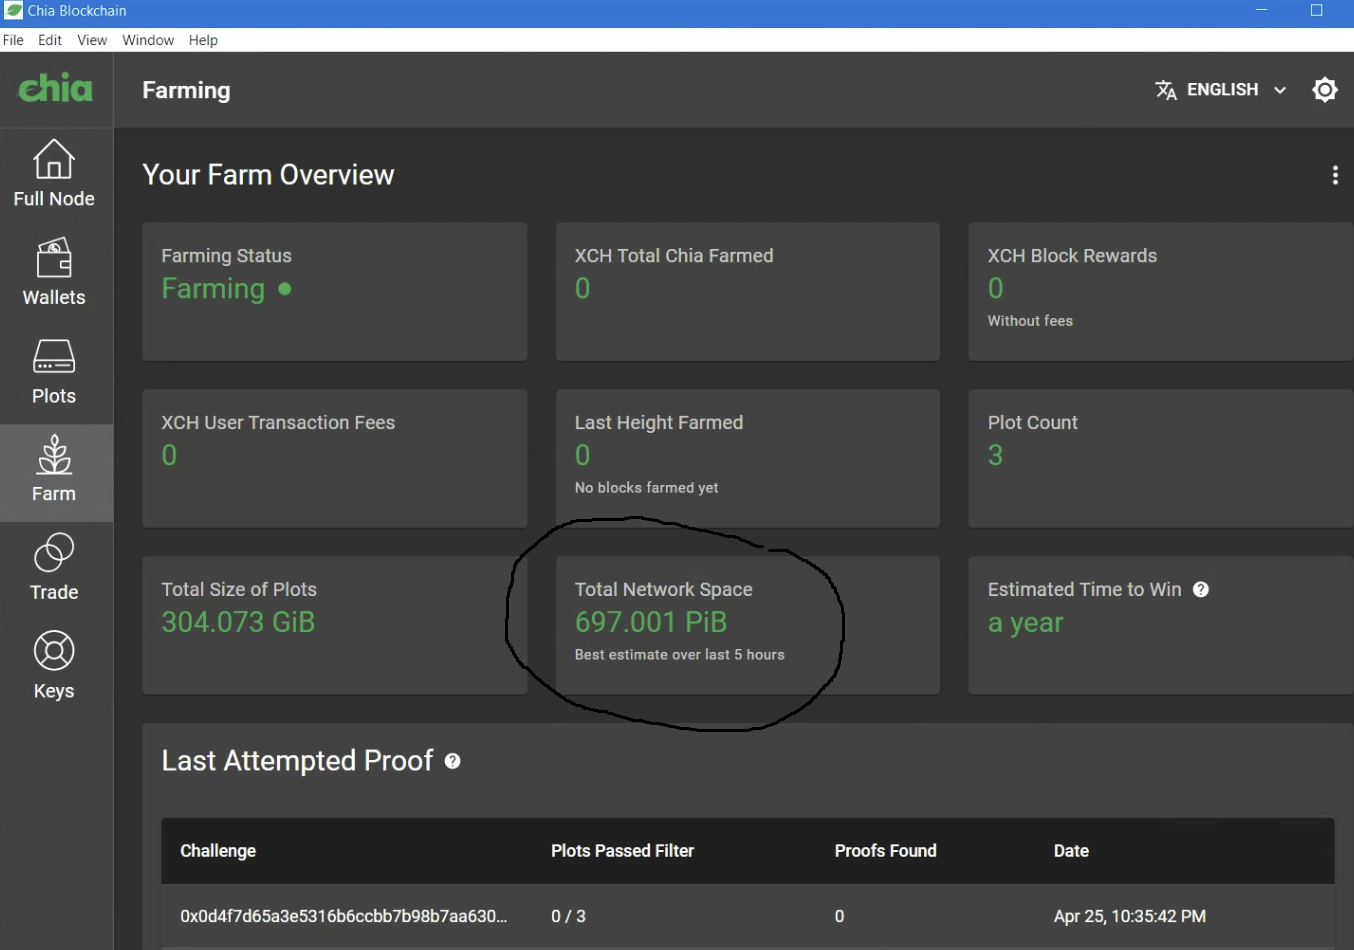The height and width of the screenshot is (950, 1354).
Task: Click the Last Attempted Proof help icon
Action: click(453, 762)
